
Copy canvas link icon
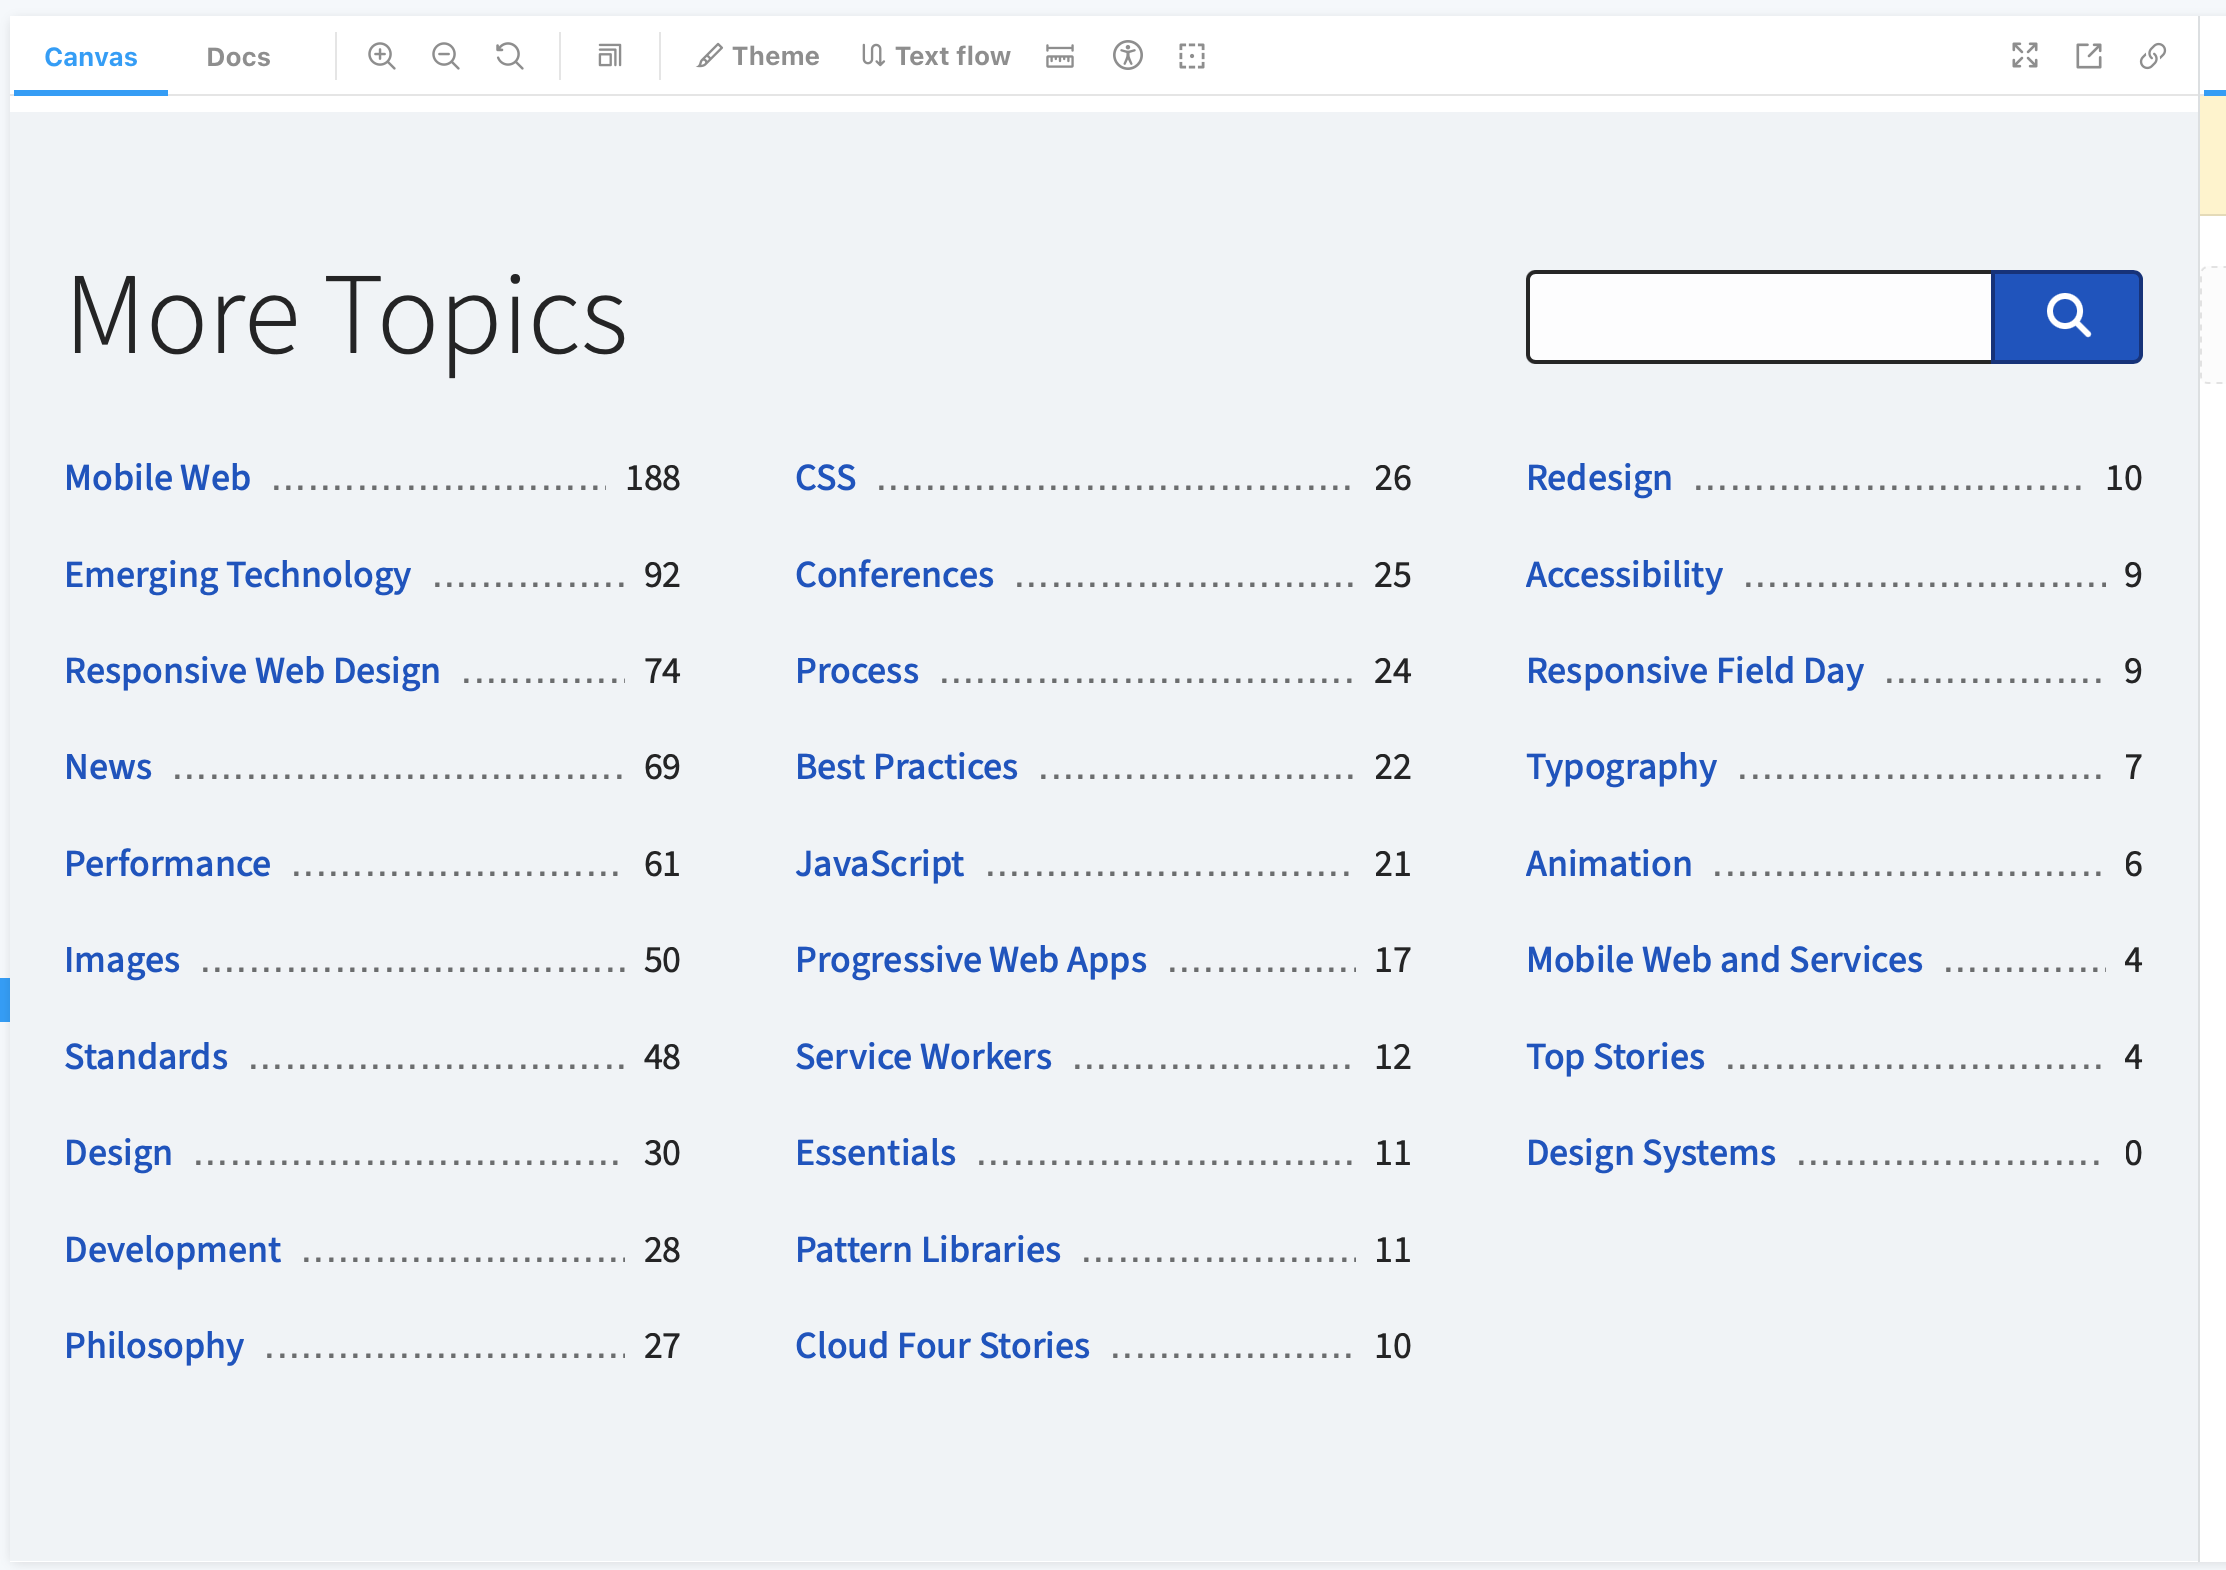(x=2152, y=56)
